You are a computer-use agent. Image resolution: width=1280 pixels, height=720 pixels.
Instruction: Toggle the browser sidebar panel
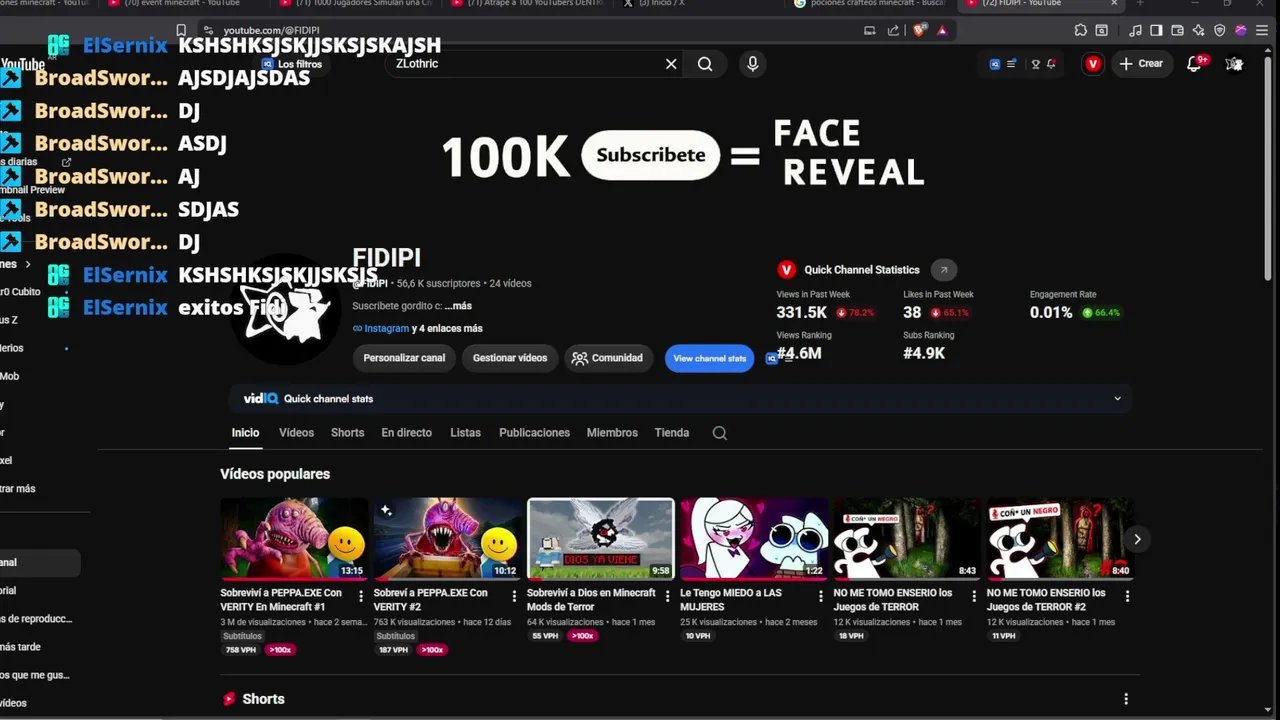pyautogui.click(x=1157, y=30)
